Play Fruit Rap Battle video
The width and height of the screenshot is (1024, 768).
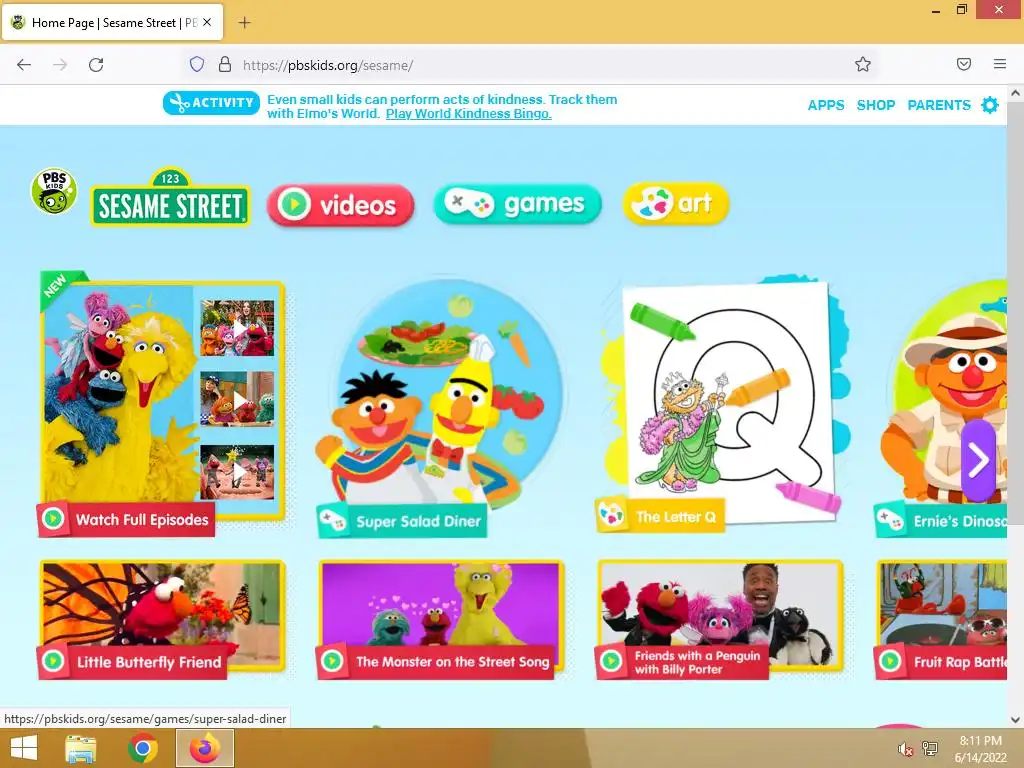tap(941, 620)
